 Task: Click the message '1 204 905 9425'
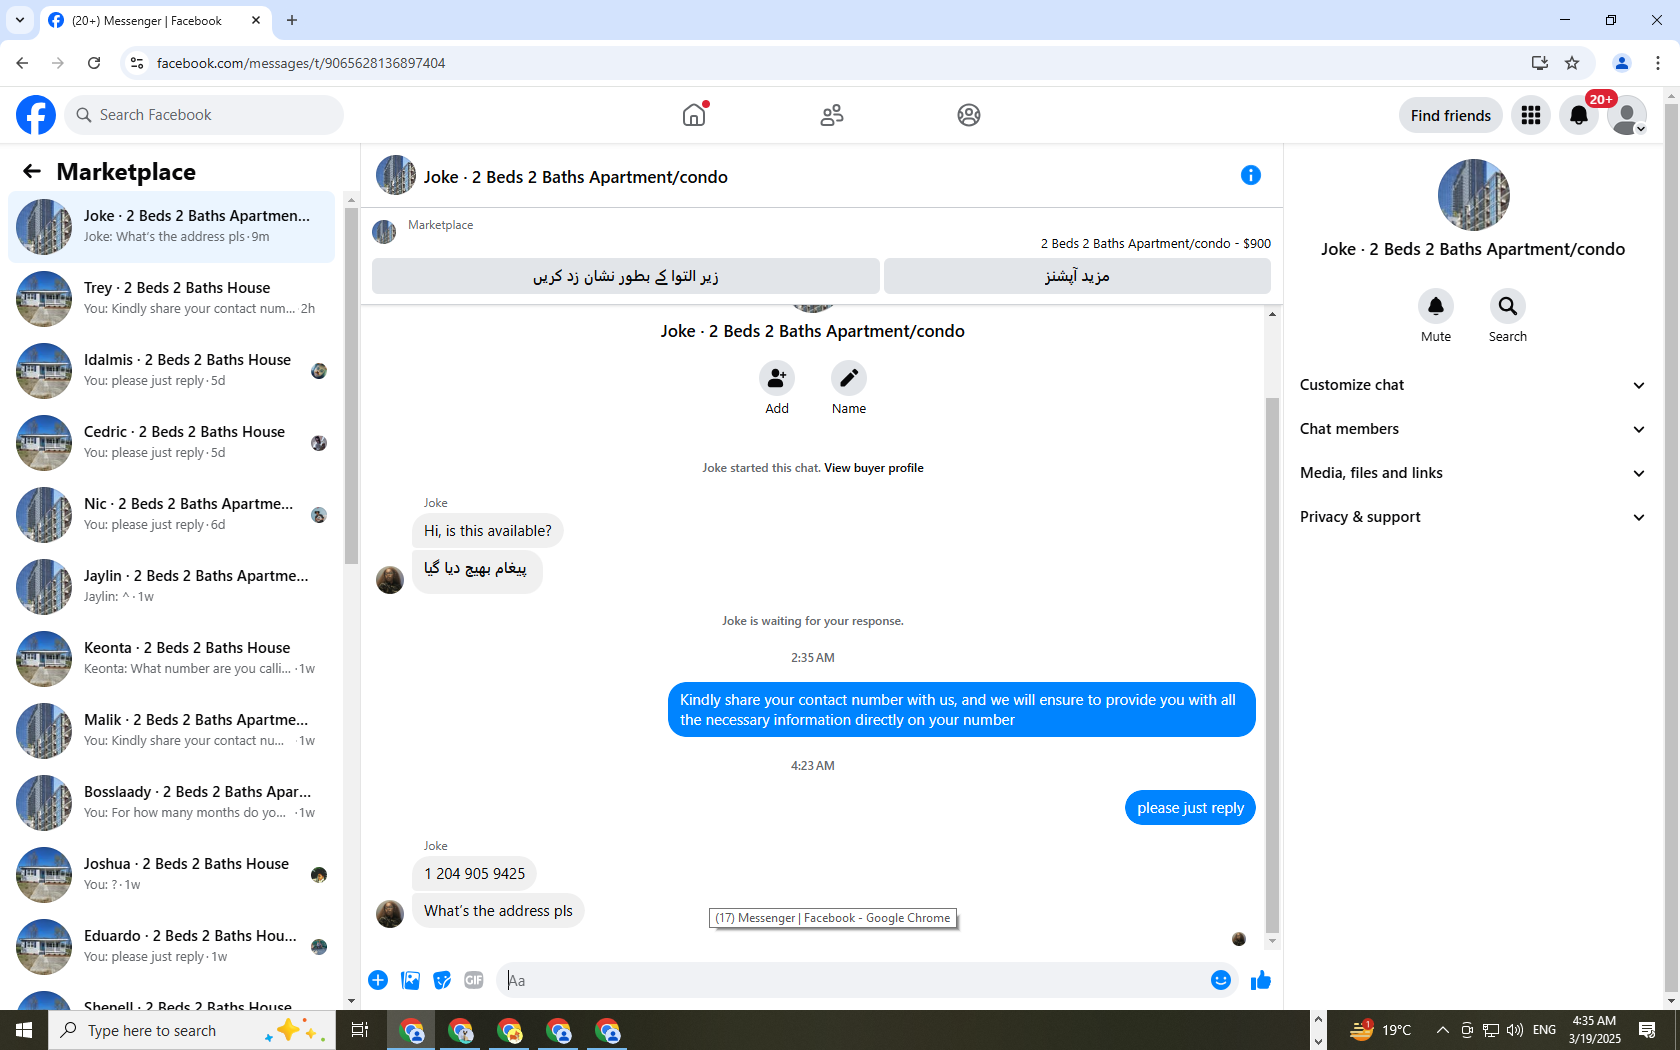click(474, 874)
